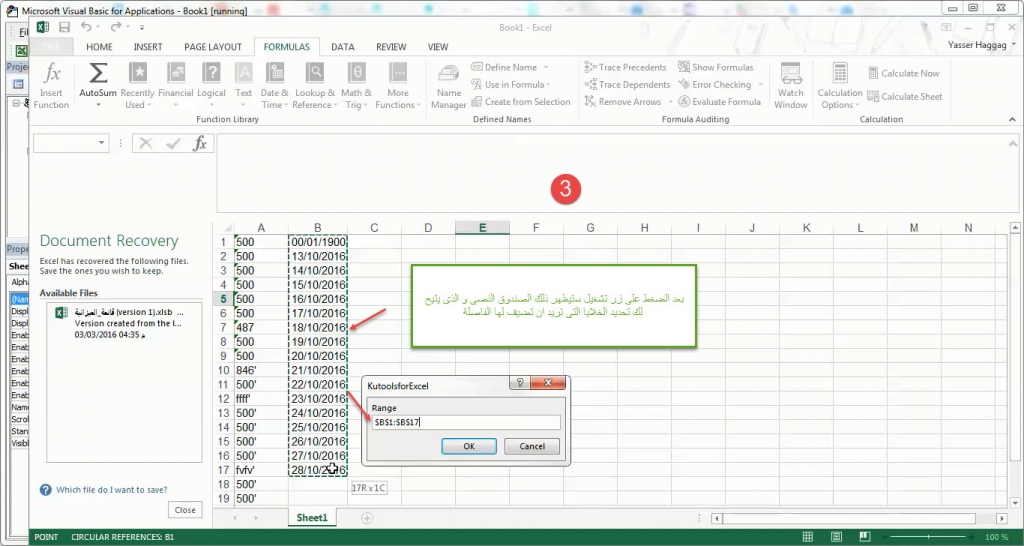Click the help button in KutoolsforExcel dialog
The width and height of the screenshot is (1024, 546).
click(x=520, y=383)
